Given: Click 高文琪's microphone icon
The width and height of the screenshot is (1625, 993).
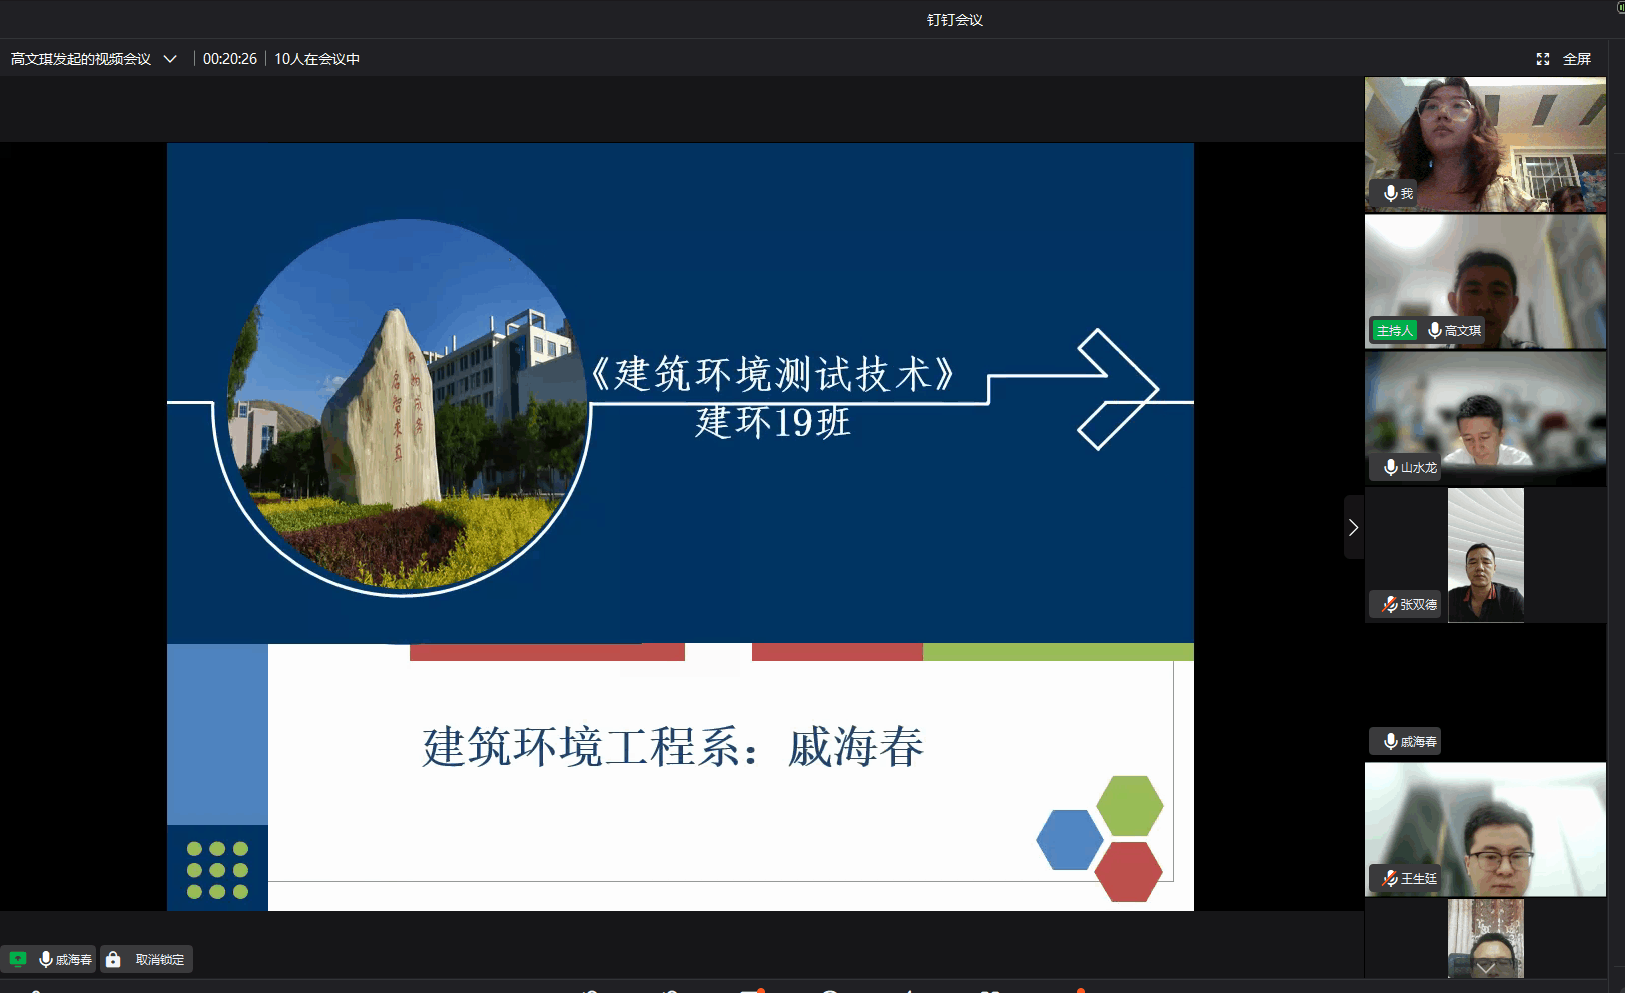Looking at the screenshot, I should pos(1435,330).
